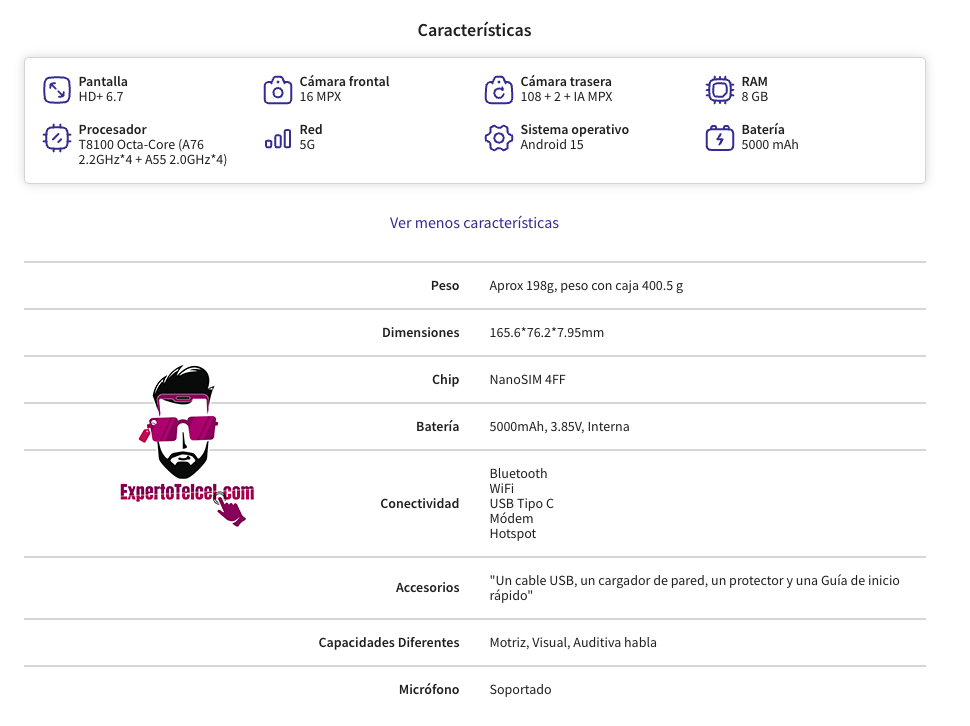Screen dimensions: 970x726
Task: Select the Peso row label
Action: [x=445, y=286]
